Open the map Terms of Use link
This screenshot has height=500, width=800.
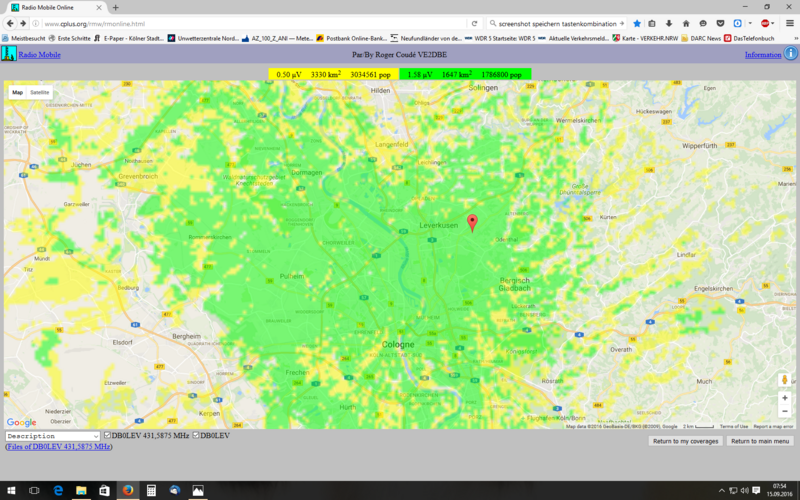pos(734,426)
